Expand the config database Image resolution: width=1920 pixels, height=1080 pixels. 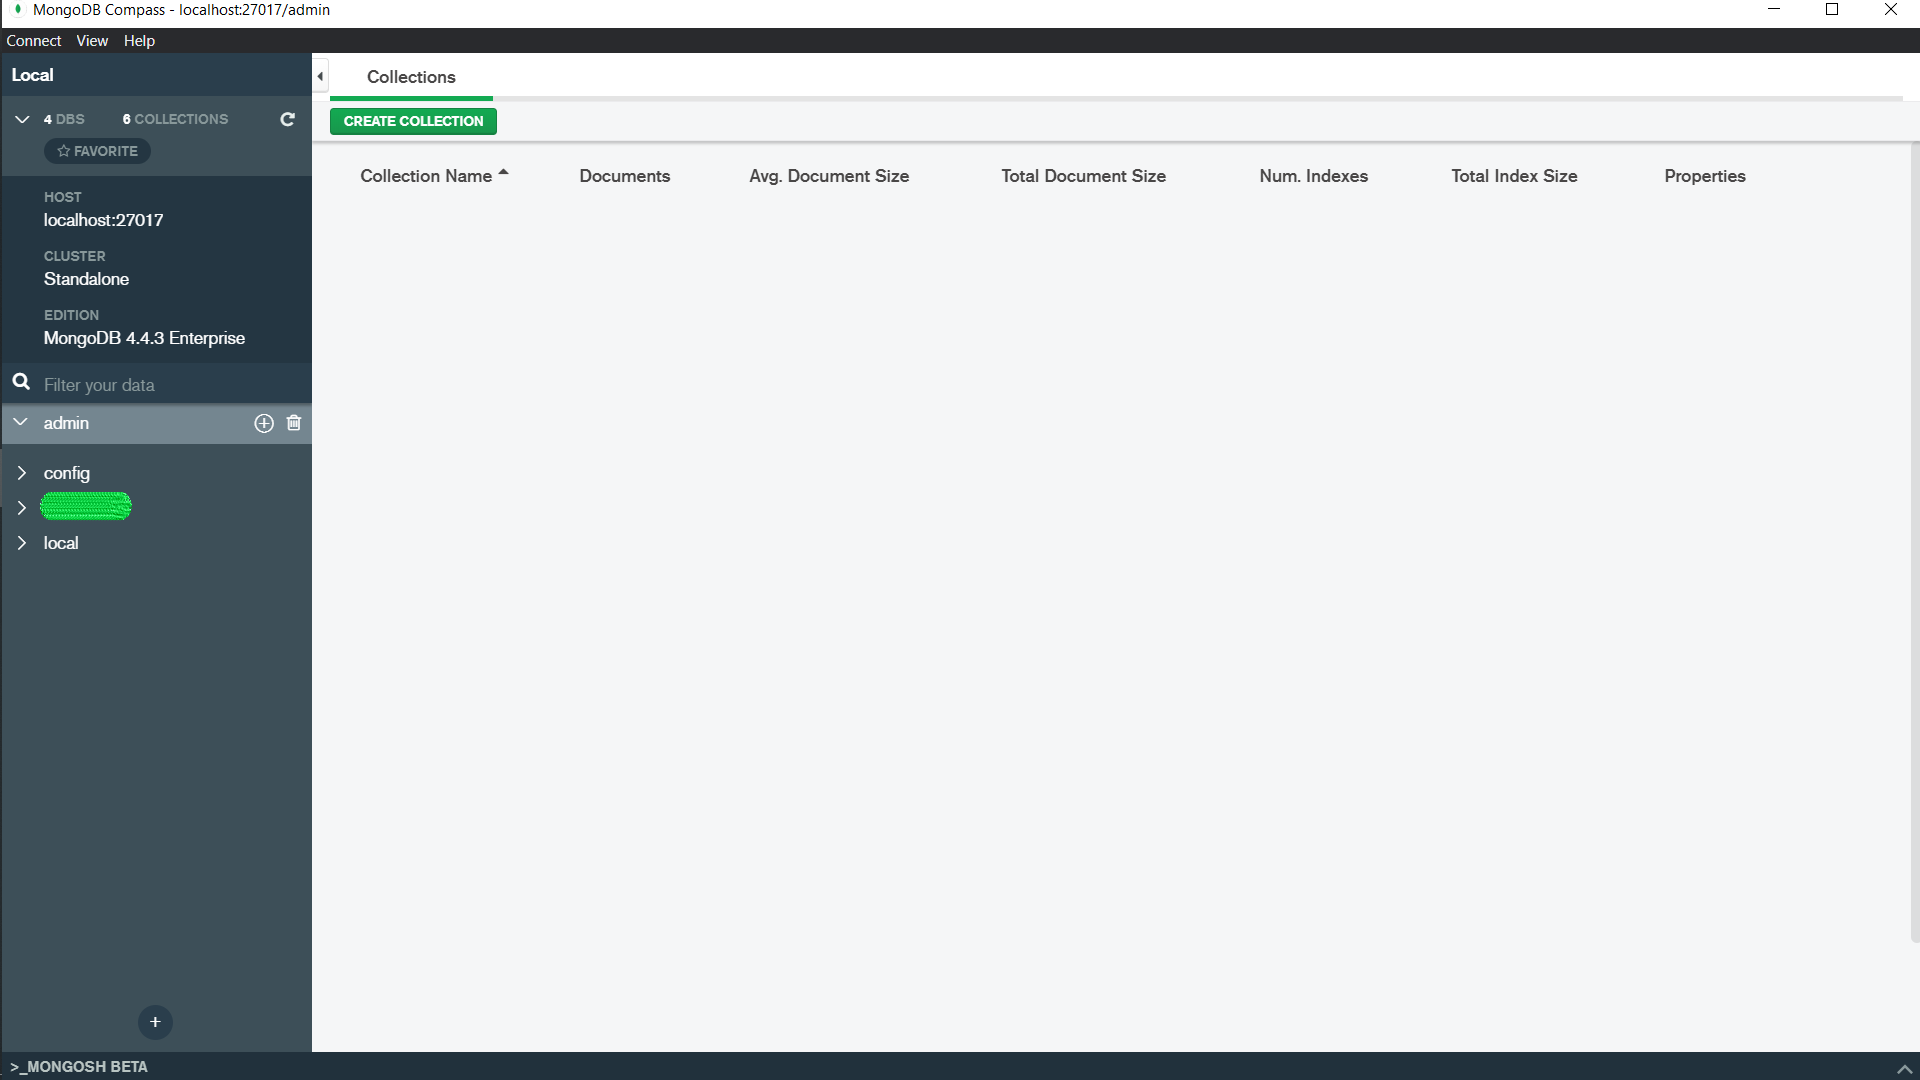(x=22, y=473)
